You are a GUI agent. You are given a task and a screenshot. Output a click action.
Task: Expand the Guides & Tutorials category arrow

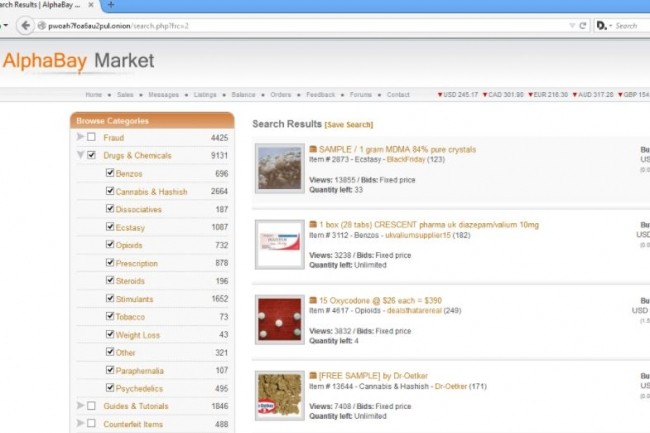(80, 405)
